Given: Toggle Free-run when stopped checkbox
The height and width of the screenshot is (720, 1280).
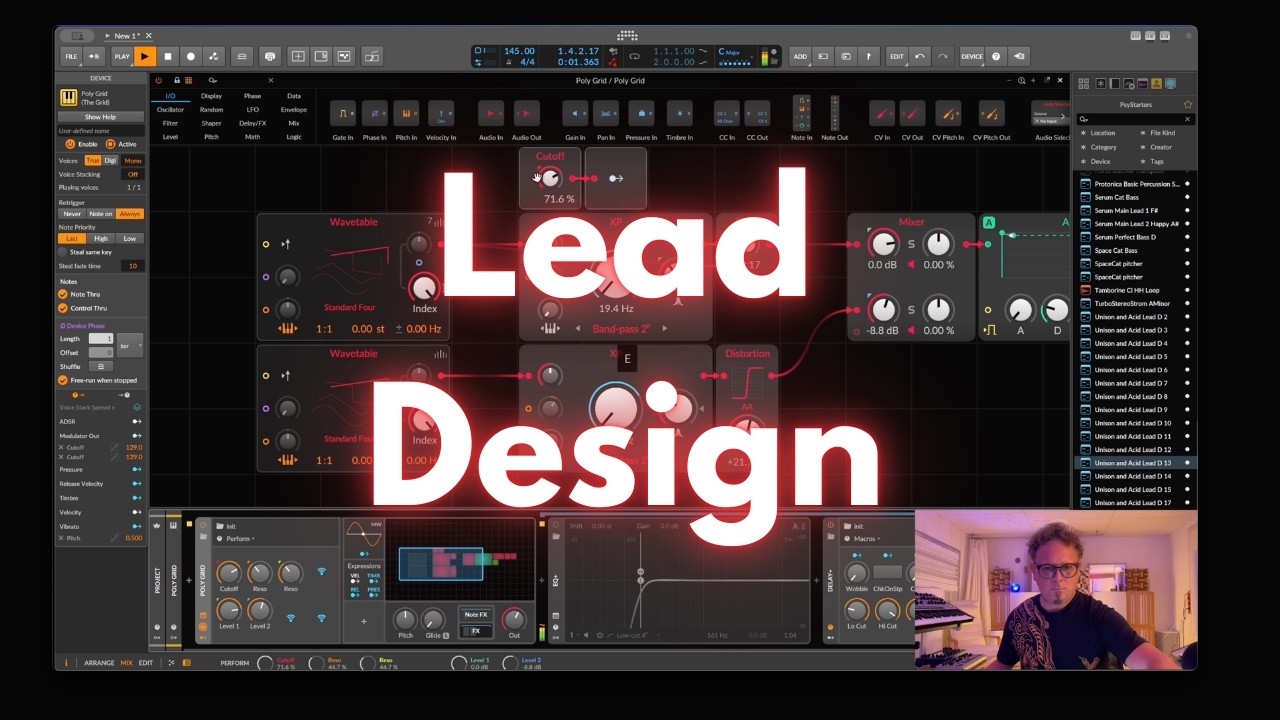Looking at the screenshot, I should (63, 380).
